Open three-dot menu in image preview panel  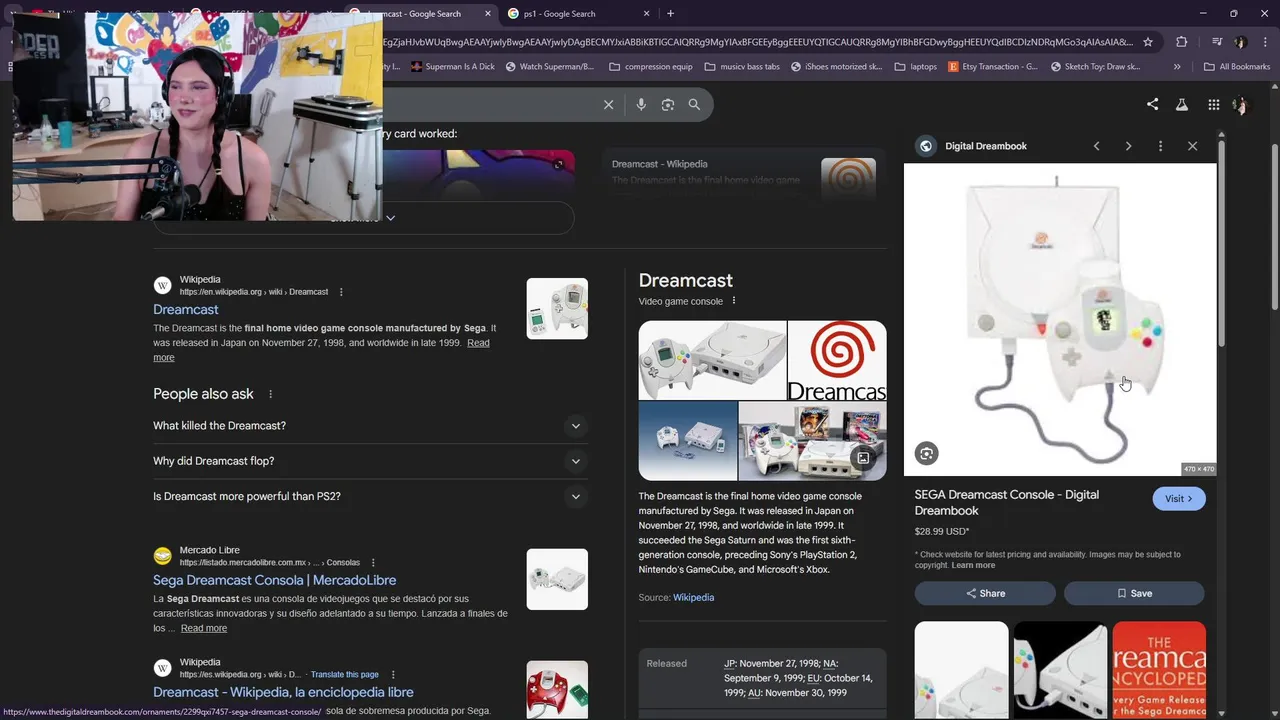[1160, 146]
